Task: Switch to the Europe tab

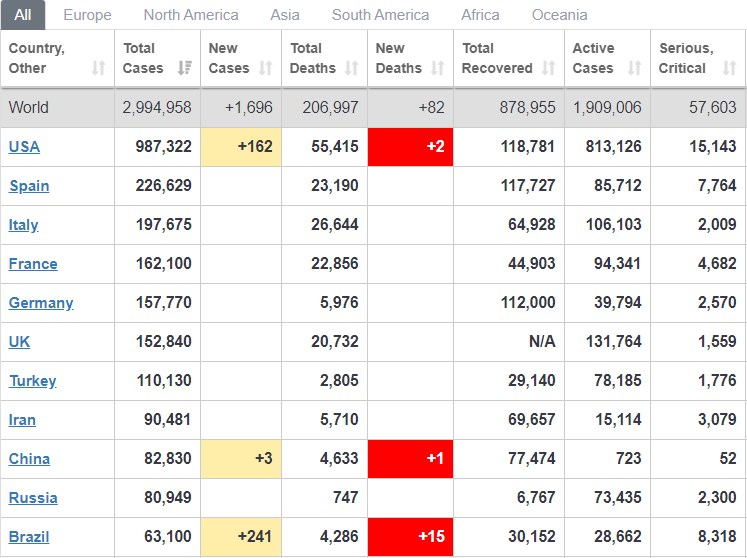Action: (87, 15)
